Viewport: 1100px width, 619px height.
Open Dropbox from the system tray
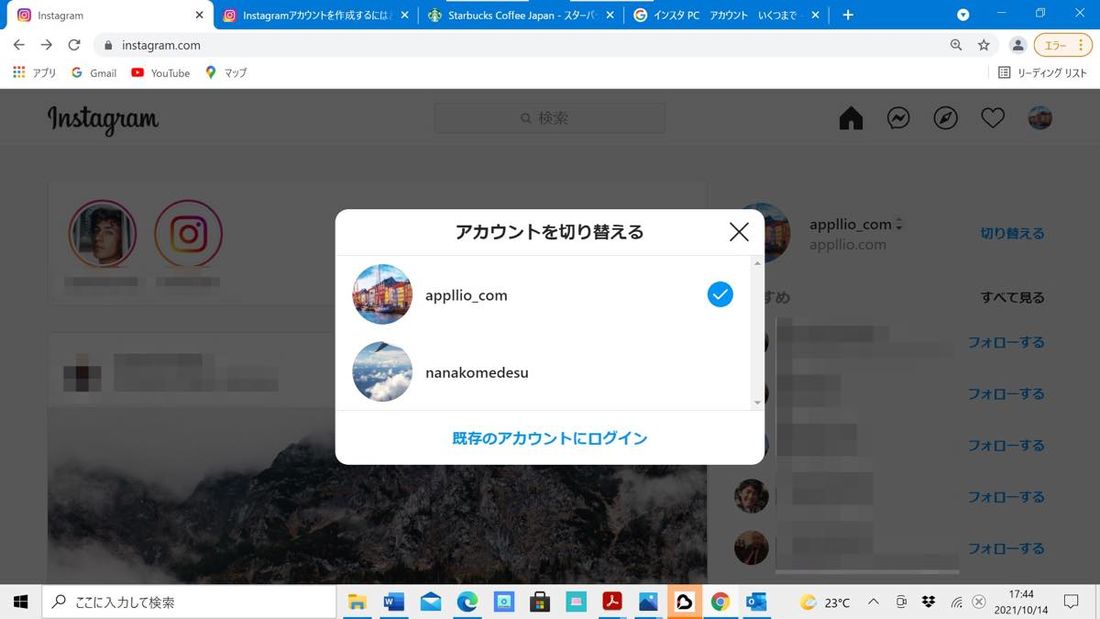(x=928, y=601)
